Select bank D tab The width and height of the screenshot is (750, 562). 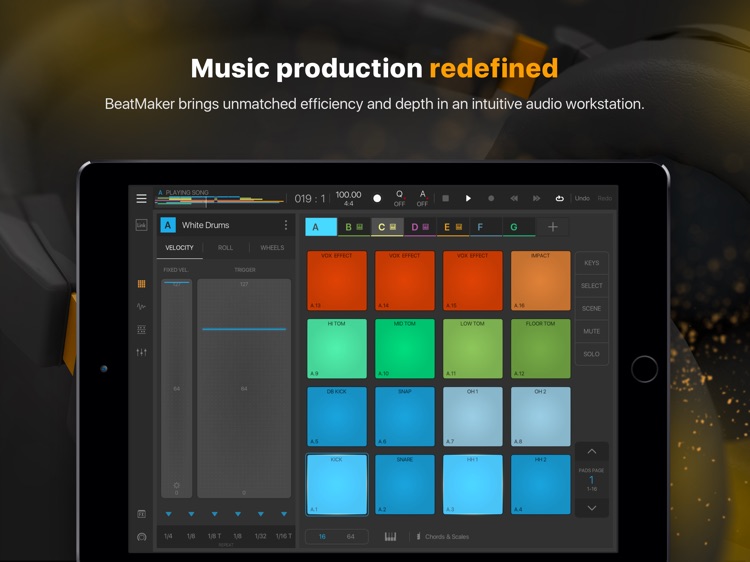pyautogui.click(x=420, y=227)
